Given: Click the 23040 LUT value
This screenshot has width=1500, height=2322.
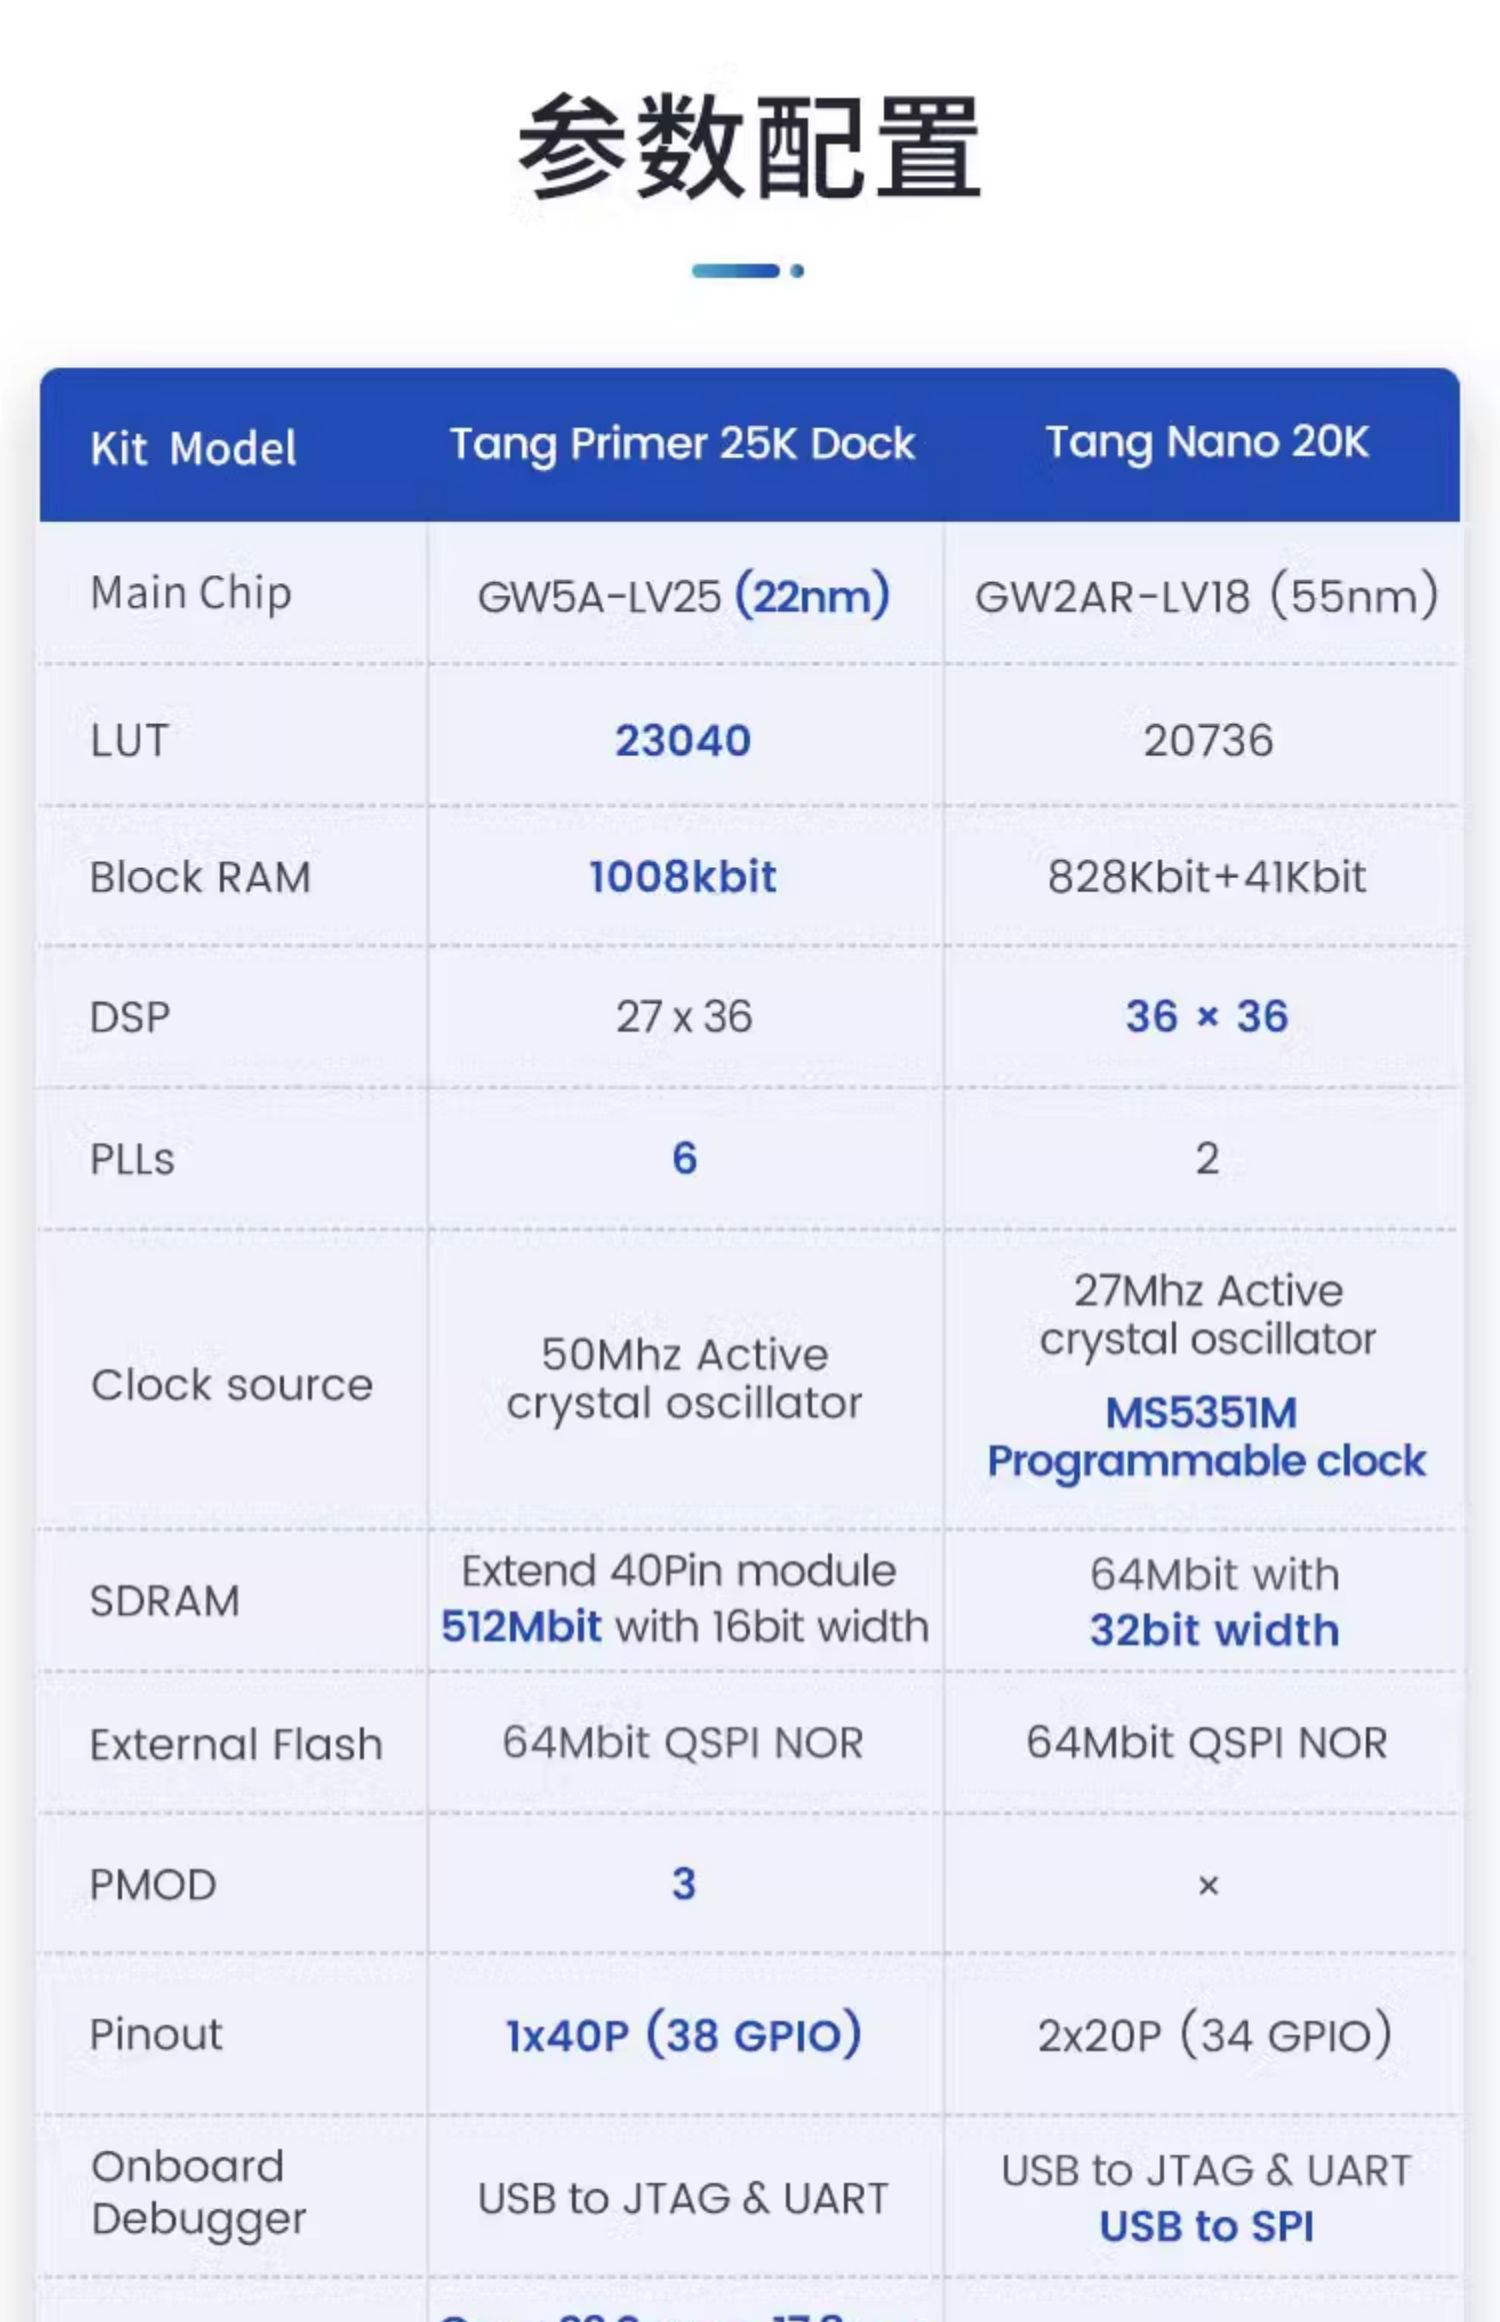Looking at the screenshot, I should 683,741.
